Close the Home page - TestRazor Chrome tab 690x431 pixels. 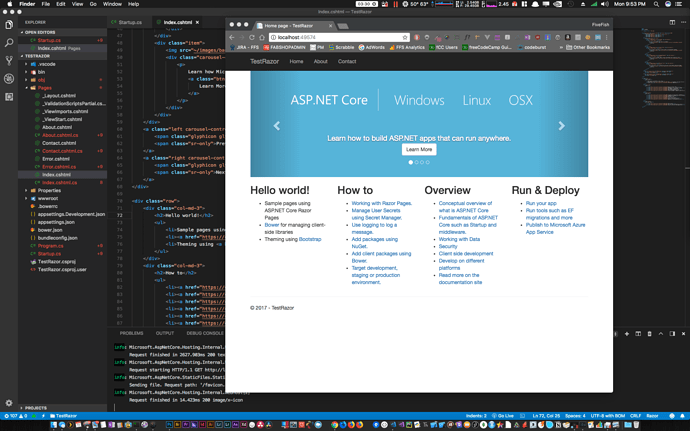330,26
